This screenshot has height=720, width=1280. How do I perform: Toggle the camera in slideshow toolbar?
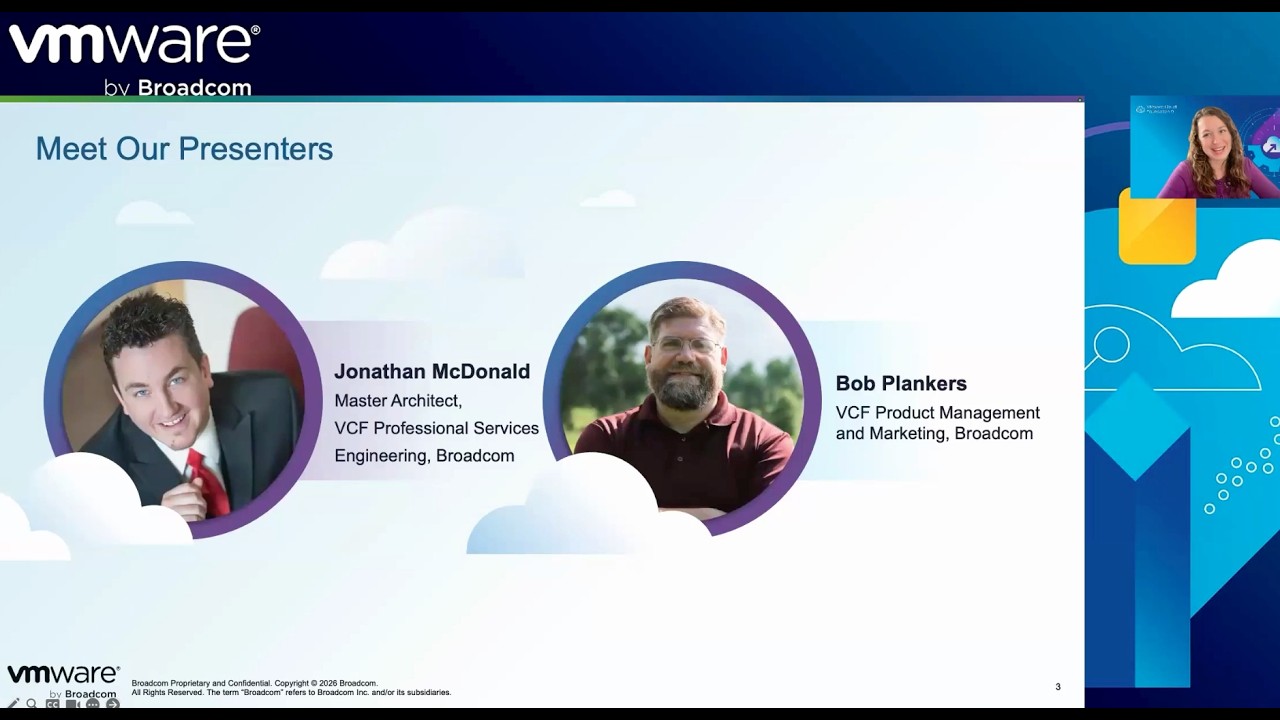[x=72, y=704]
